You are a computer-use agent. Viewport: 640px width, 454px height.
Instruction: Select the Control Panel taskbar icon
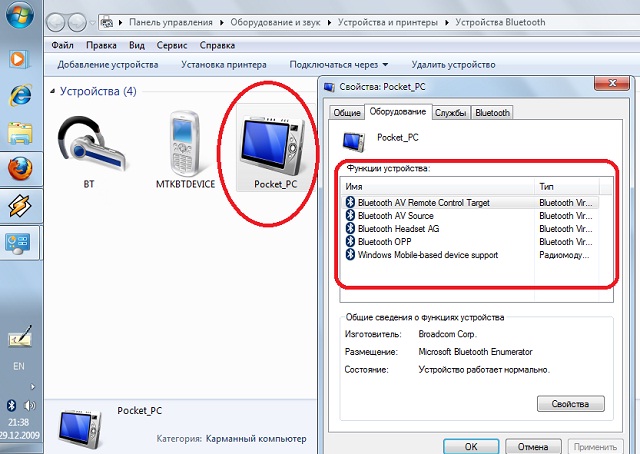(18, 243)
